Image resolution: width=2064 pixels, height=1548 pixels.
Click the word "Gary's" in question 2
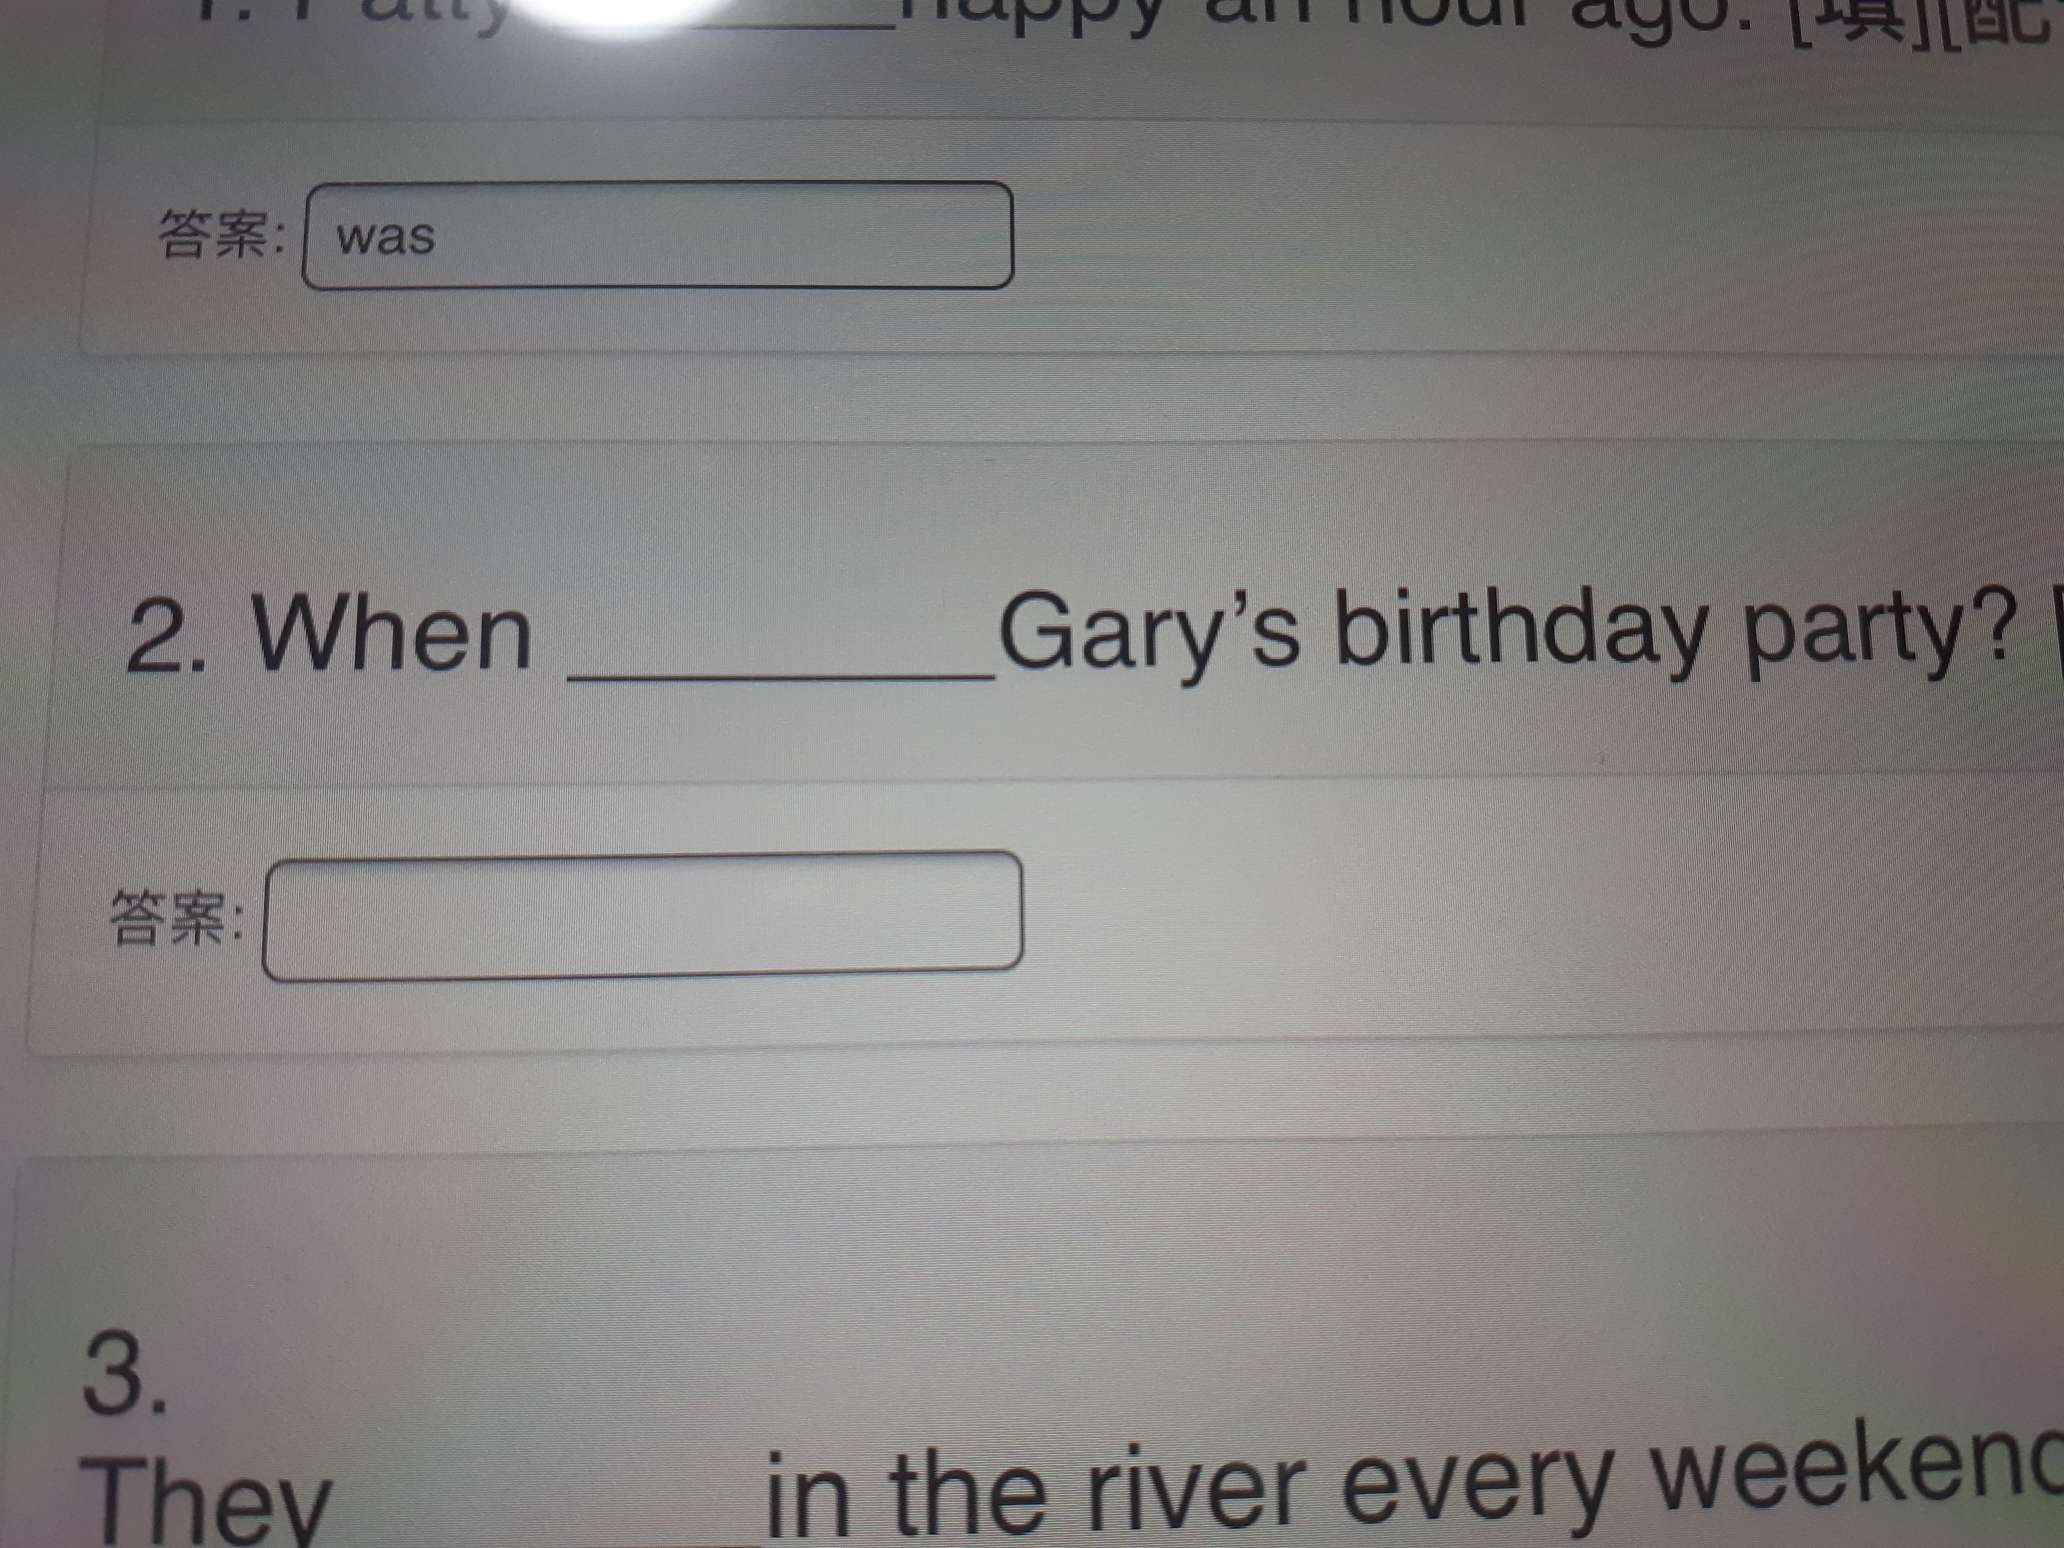point(1148,634)
